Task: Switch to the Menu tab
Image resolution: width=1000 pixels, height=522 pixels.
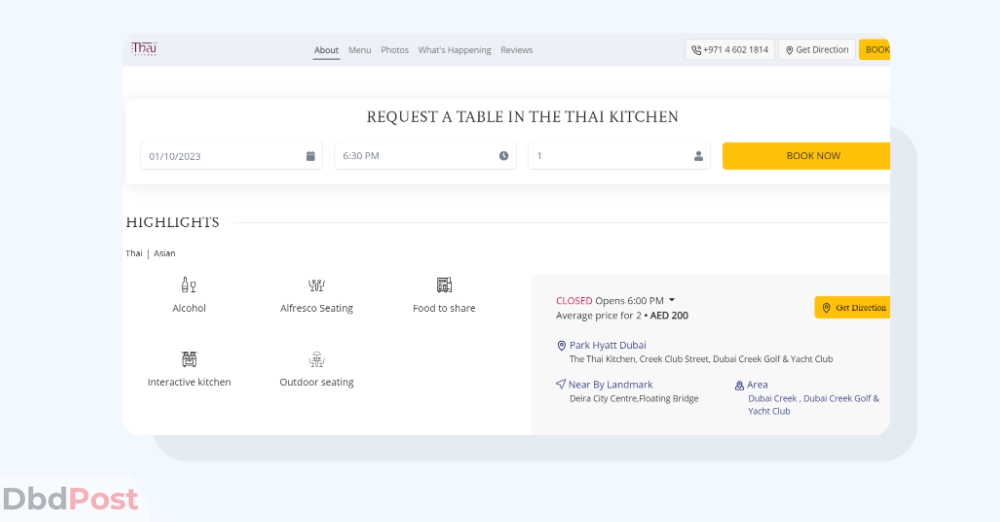Action: click(360, 50)
